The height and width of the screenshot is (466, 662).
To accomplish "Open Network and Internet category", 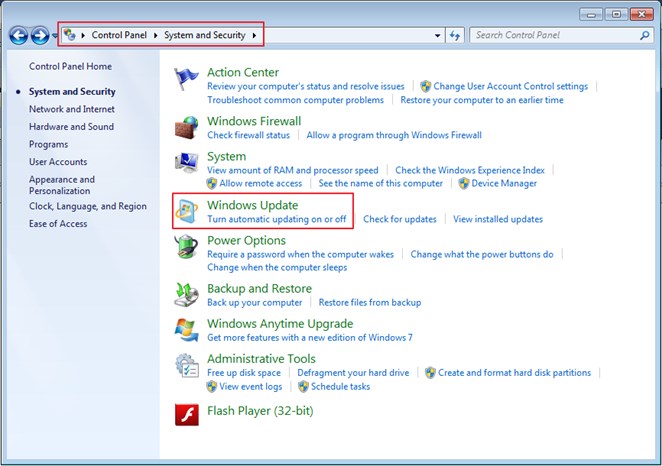I will (x=72, y=109).
